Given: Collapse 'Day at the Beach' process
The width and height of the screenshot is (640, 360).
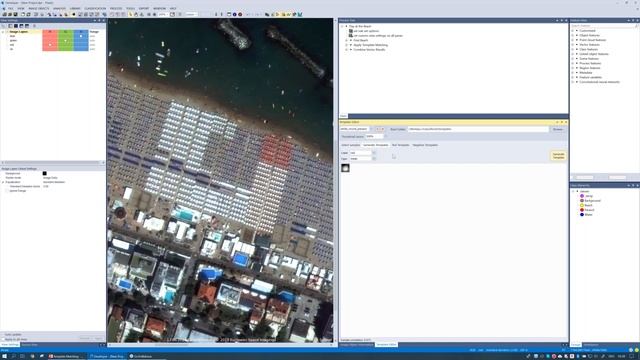Looking at the screenshot, I should (x=342, y=26).
